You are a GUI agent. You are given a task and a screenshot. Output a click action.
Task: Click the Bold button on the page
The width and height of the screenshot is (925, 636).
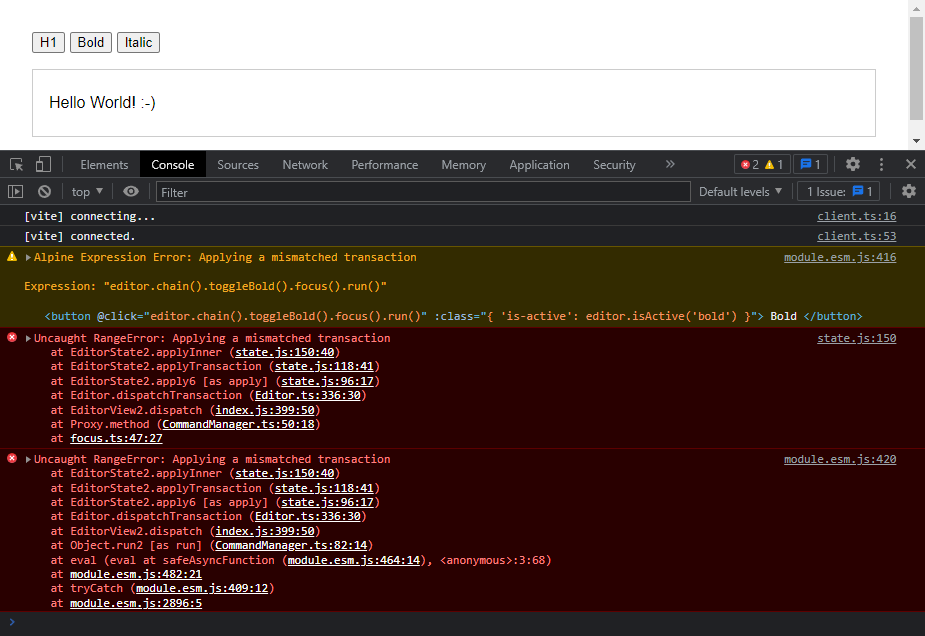point(90,42)
